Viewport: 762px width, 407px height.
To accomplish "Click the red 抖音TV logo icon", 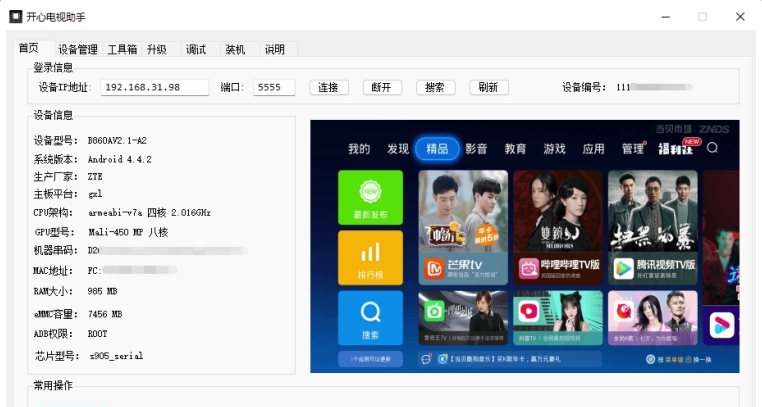I will pyautogui.click(x=529, y=311).
